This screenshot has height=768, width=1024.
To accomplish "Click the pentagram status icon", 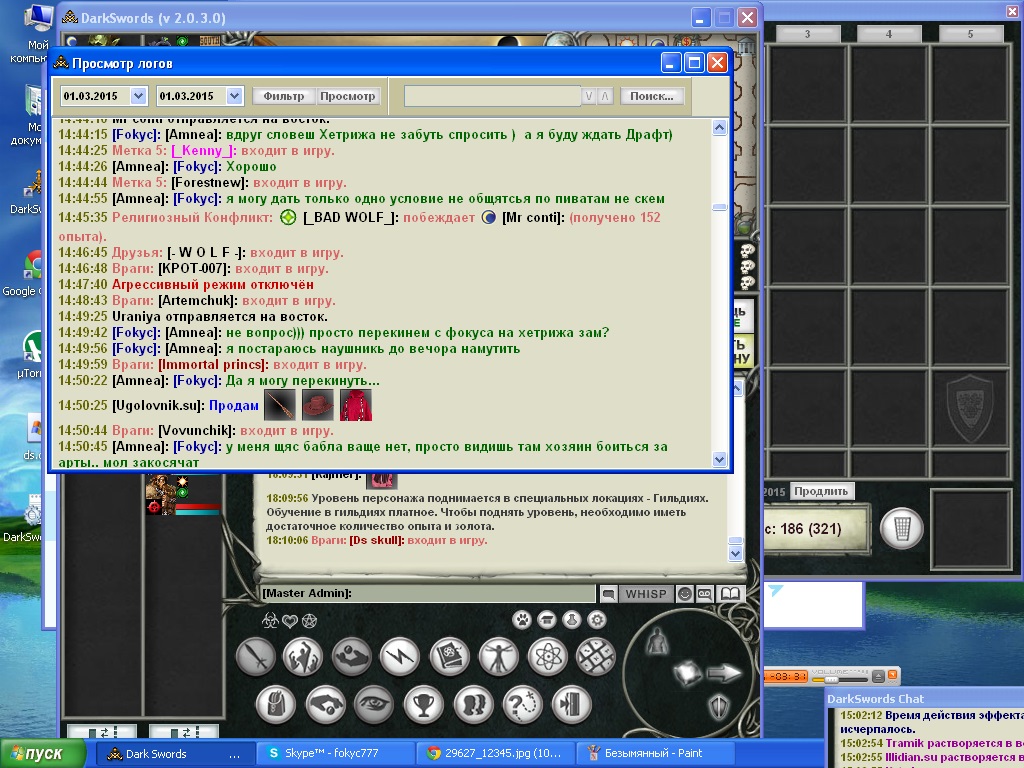I will pyautogui.click(x=310, y=620).
